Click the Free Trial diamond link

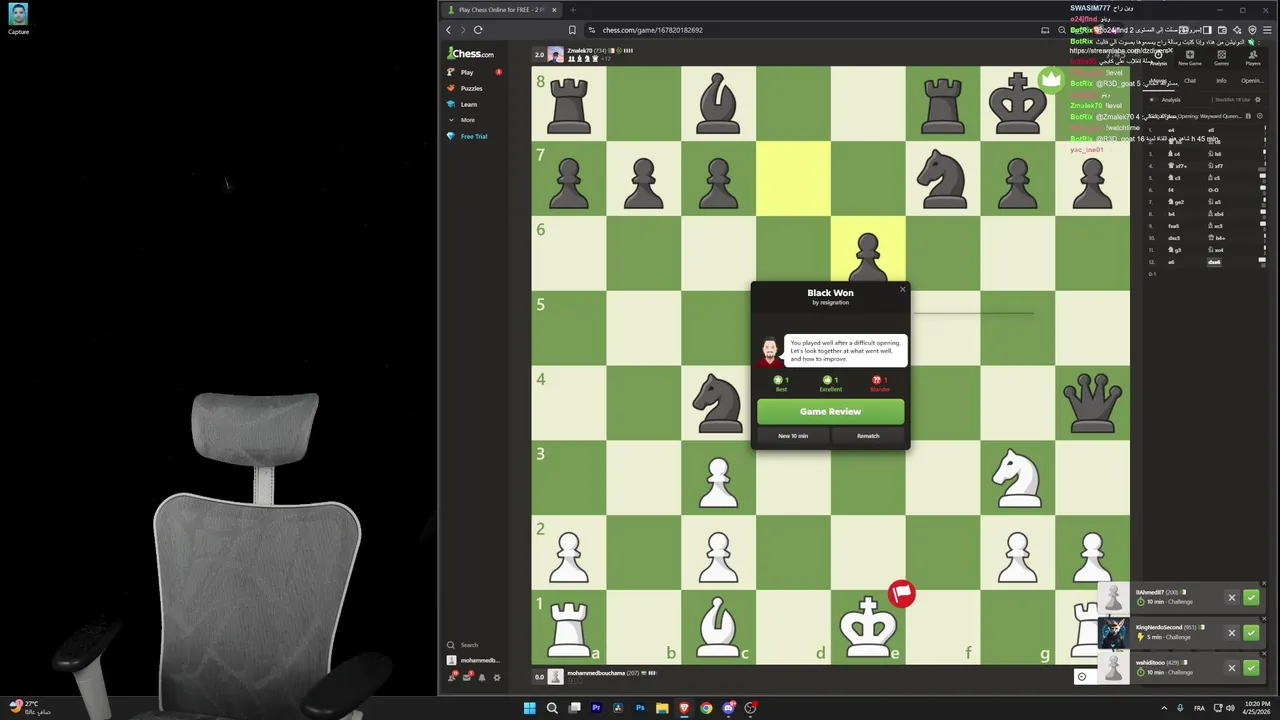pyautogui.click(x=472, y=136)
